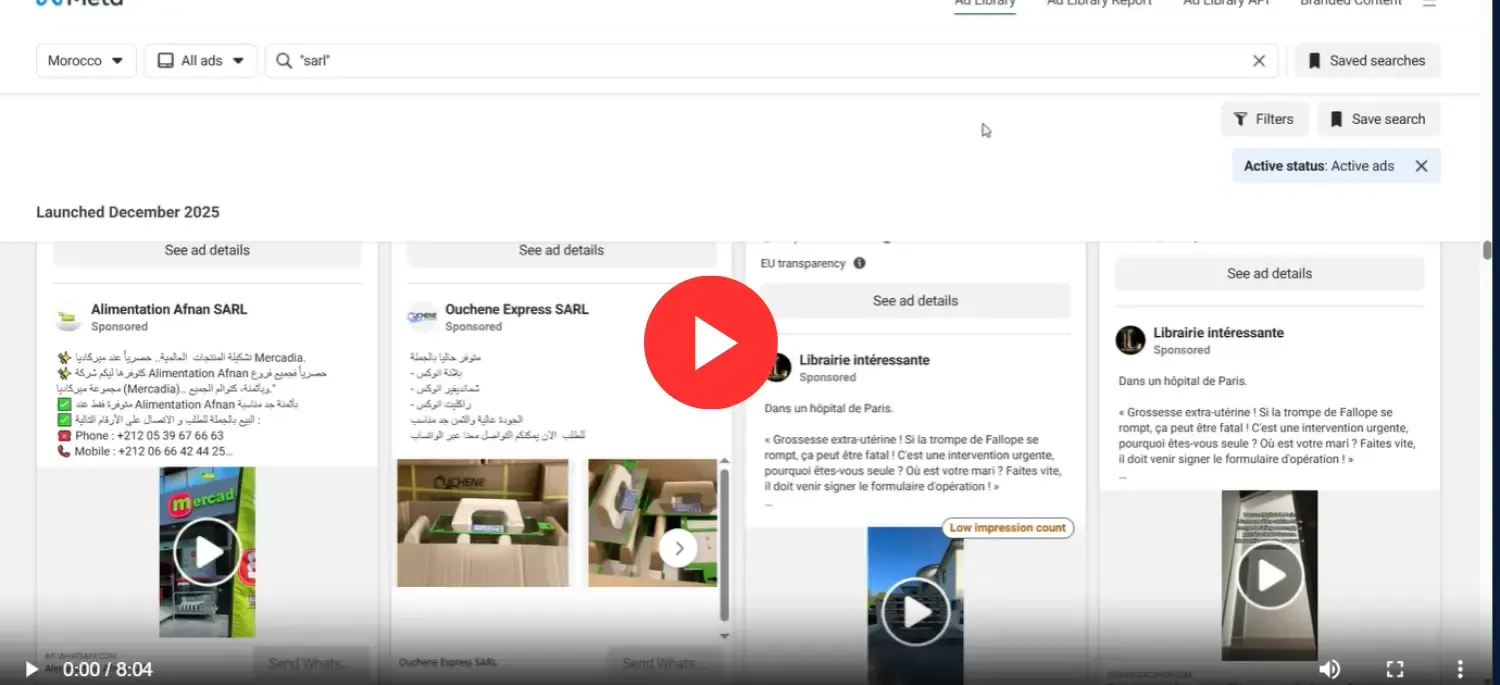See ad details above Ouchene Express SARL
Image resolution: width=1500 pixels, height=685 pixels.
(x=561, y=250)
